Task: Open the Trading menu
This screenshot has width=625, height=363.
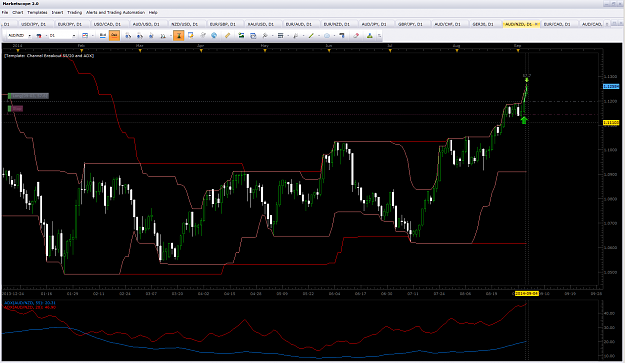Action: pyautogui.click(x=75, y=12)
